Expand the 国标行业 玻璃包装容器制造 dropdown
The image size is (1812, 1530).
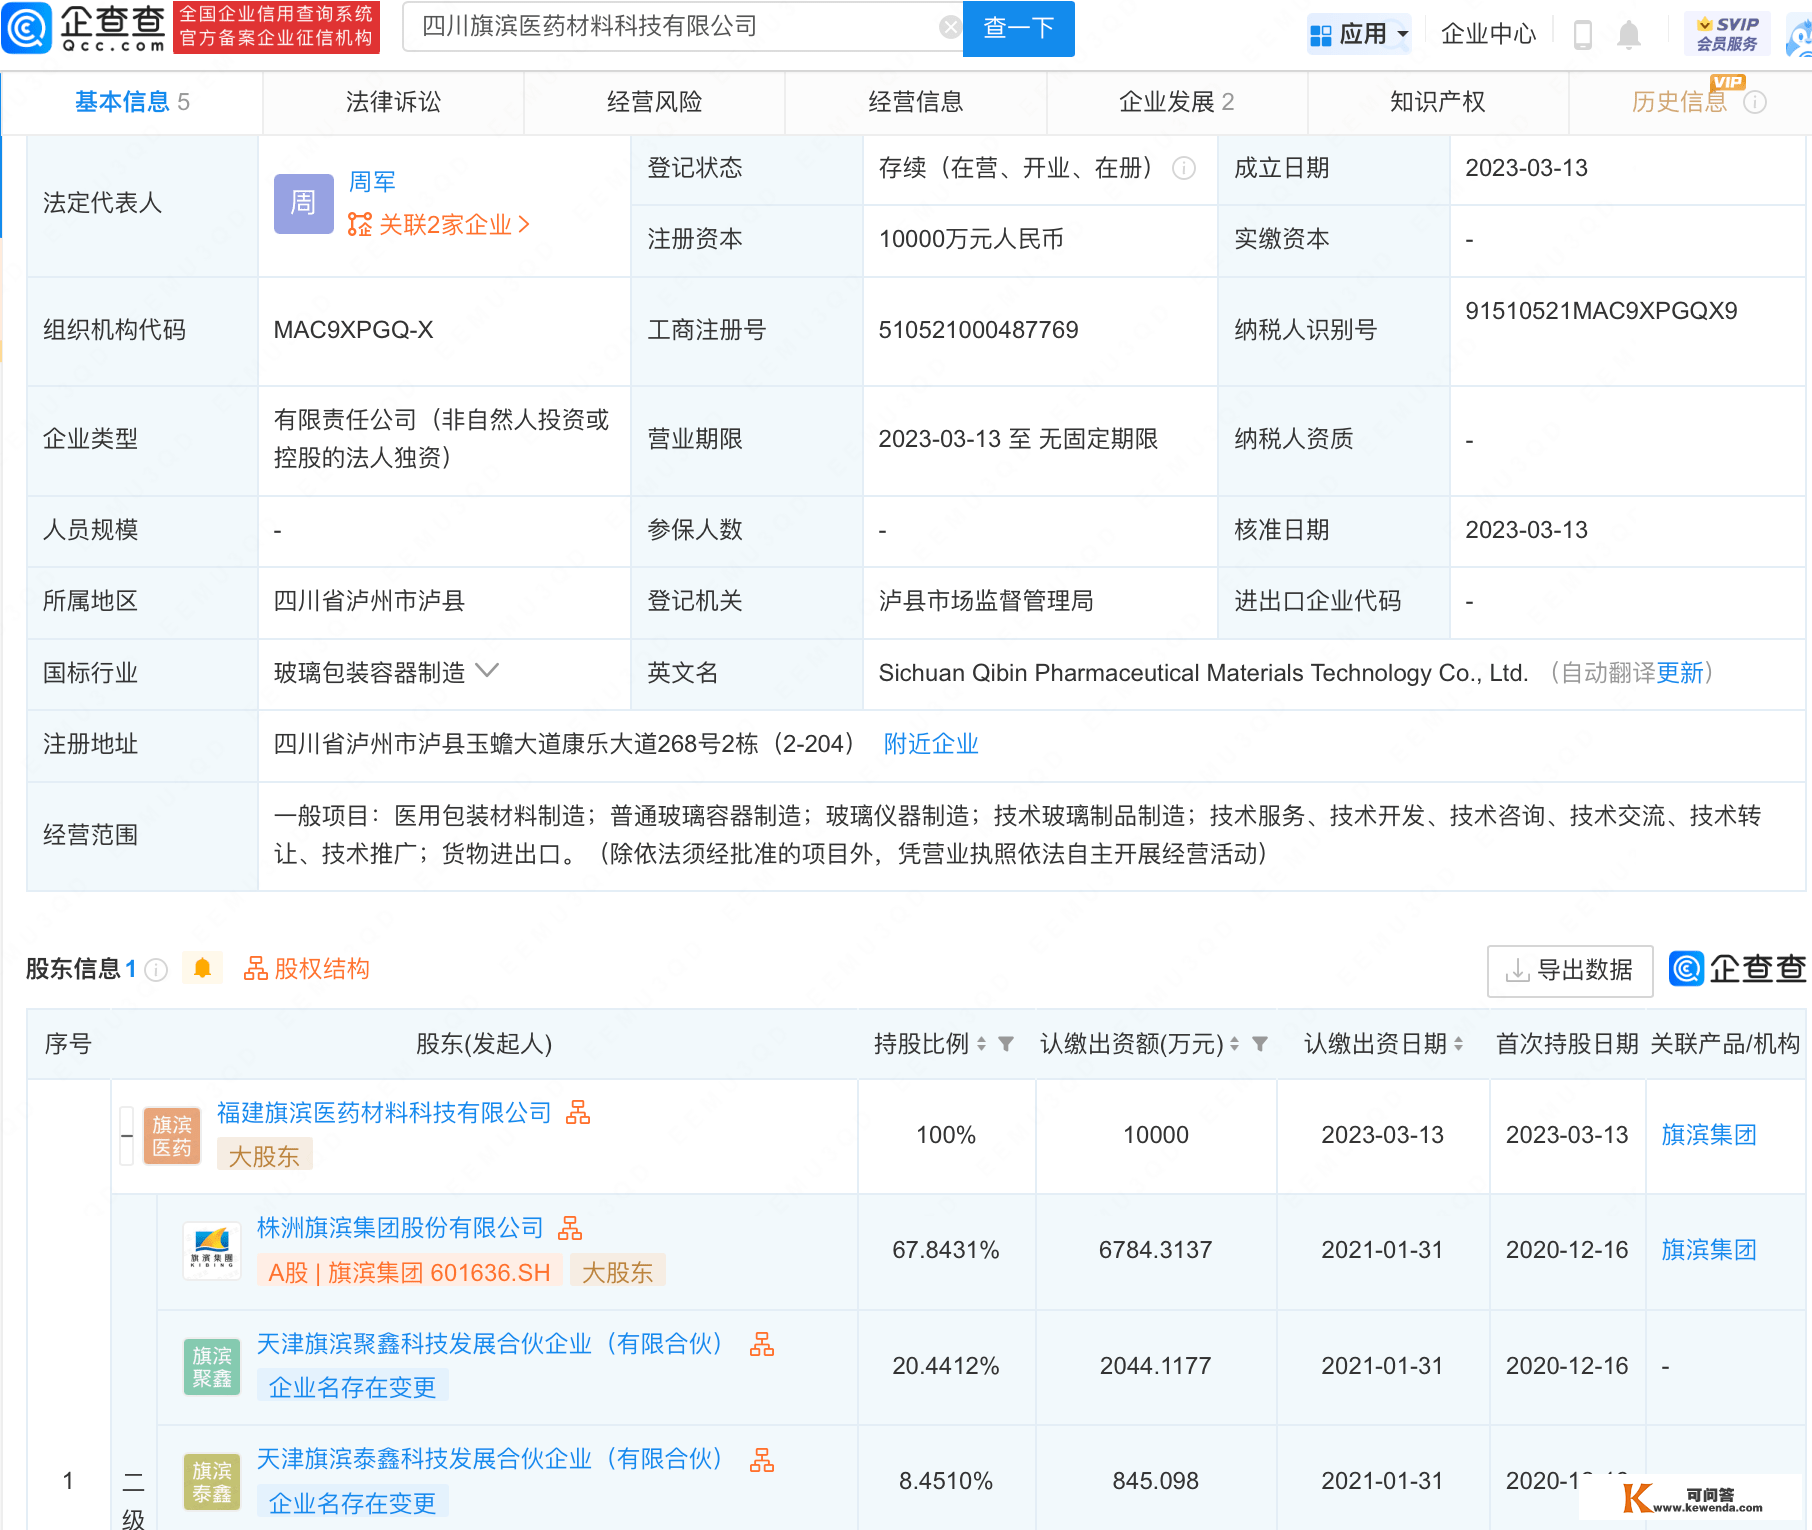coord(487,672)
